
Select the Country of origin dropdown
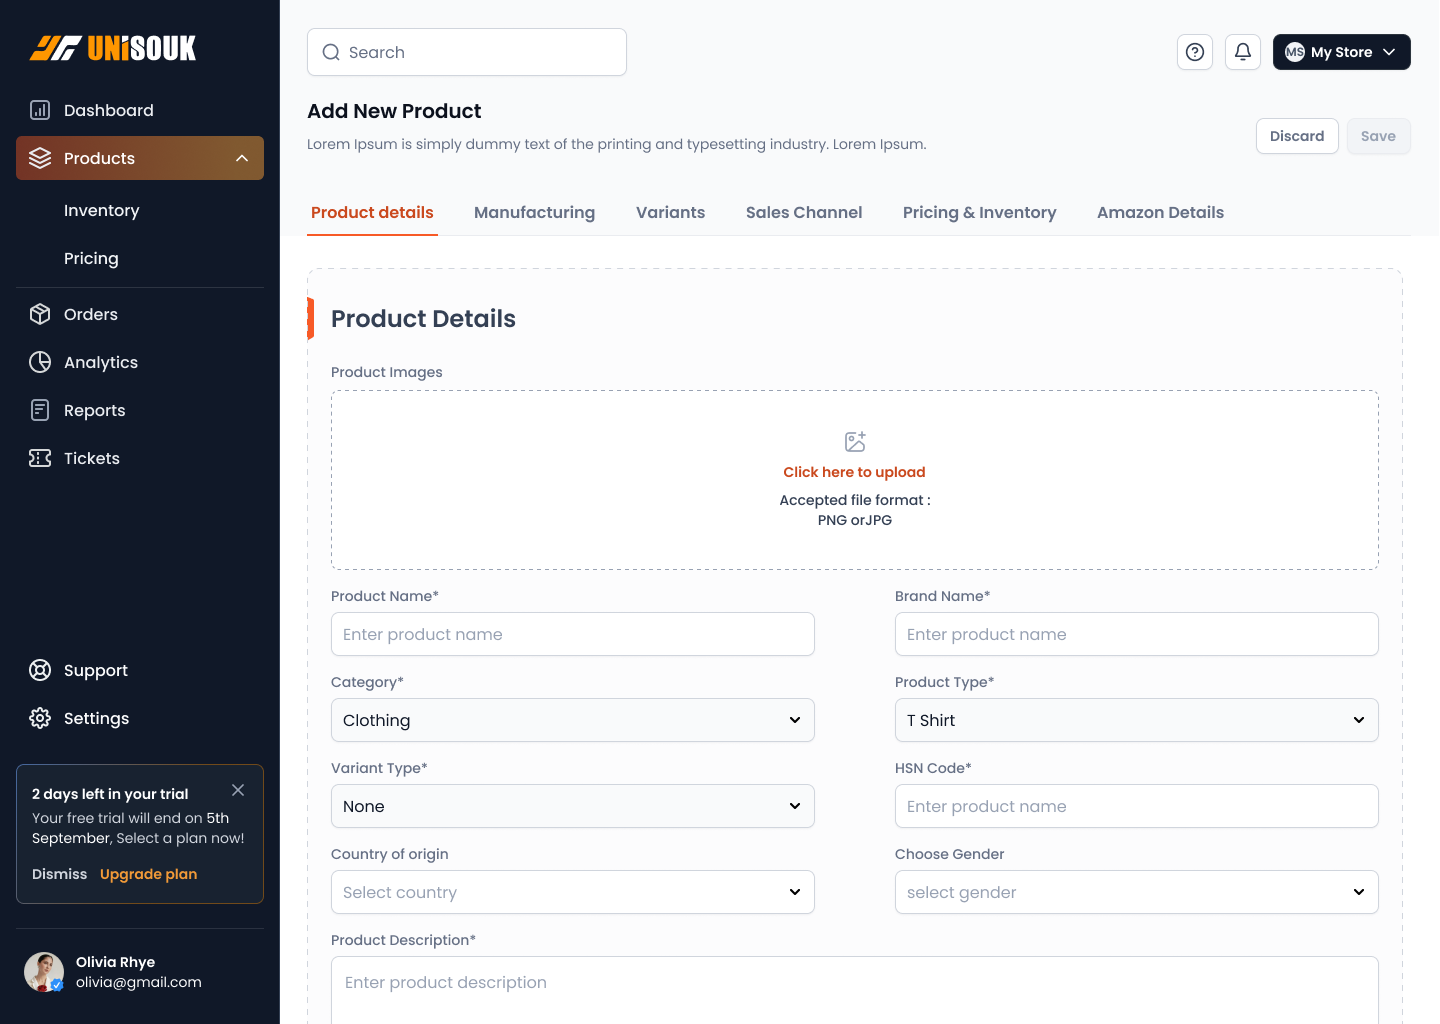pyautogui.click(x=572, y=892)
